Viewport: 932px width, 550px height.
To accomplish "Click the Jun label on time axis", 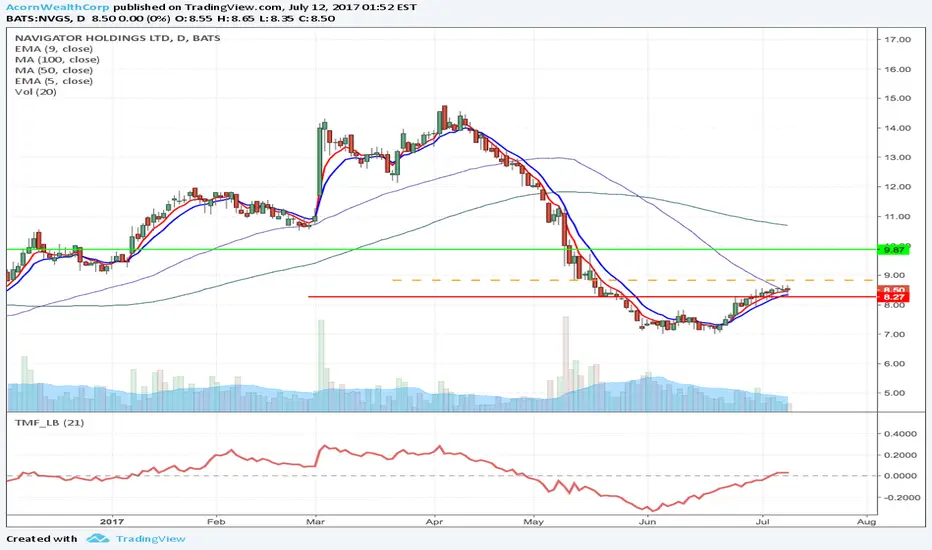I will 647,522.
